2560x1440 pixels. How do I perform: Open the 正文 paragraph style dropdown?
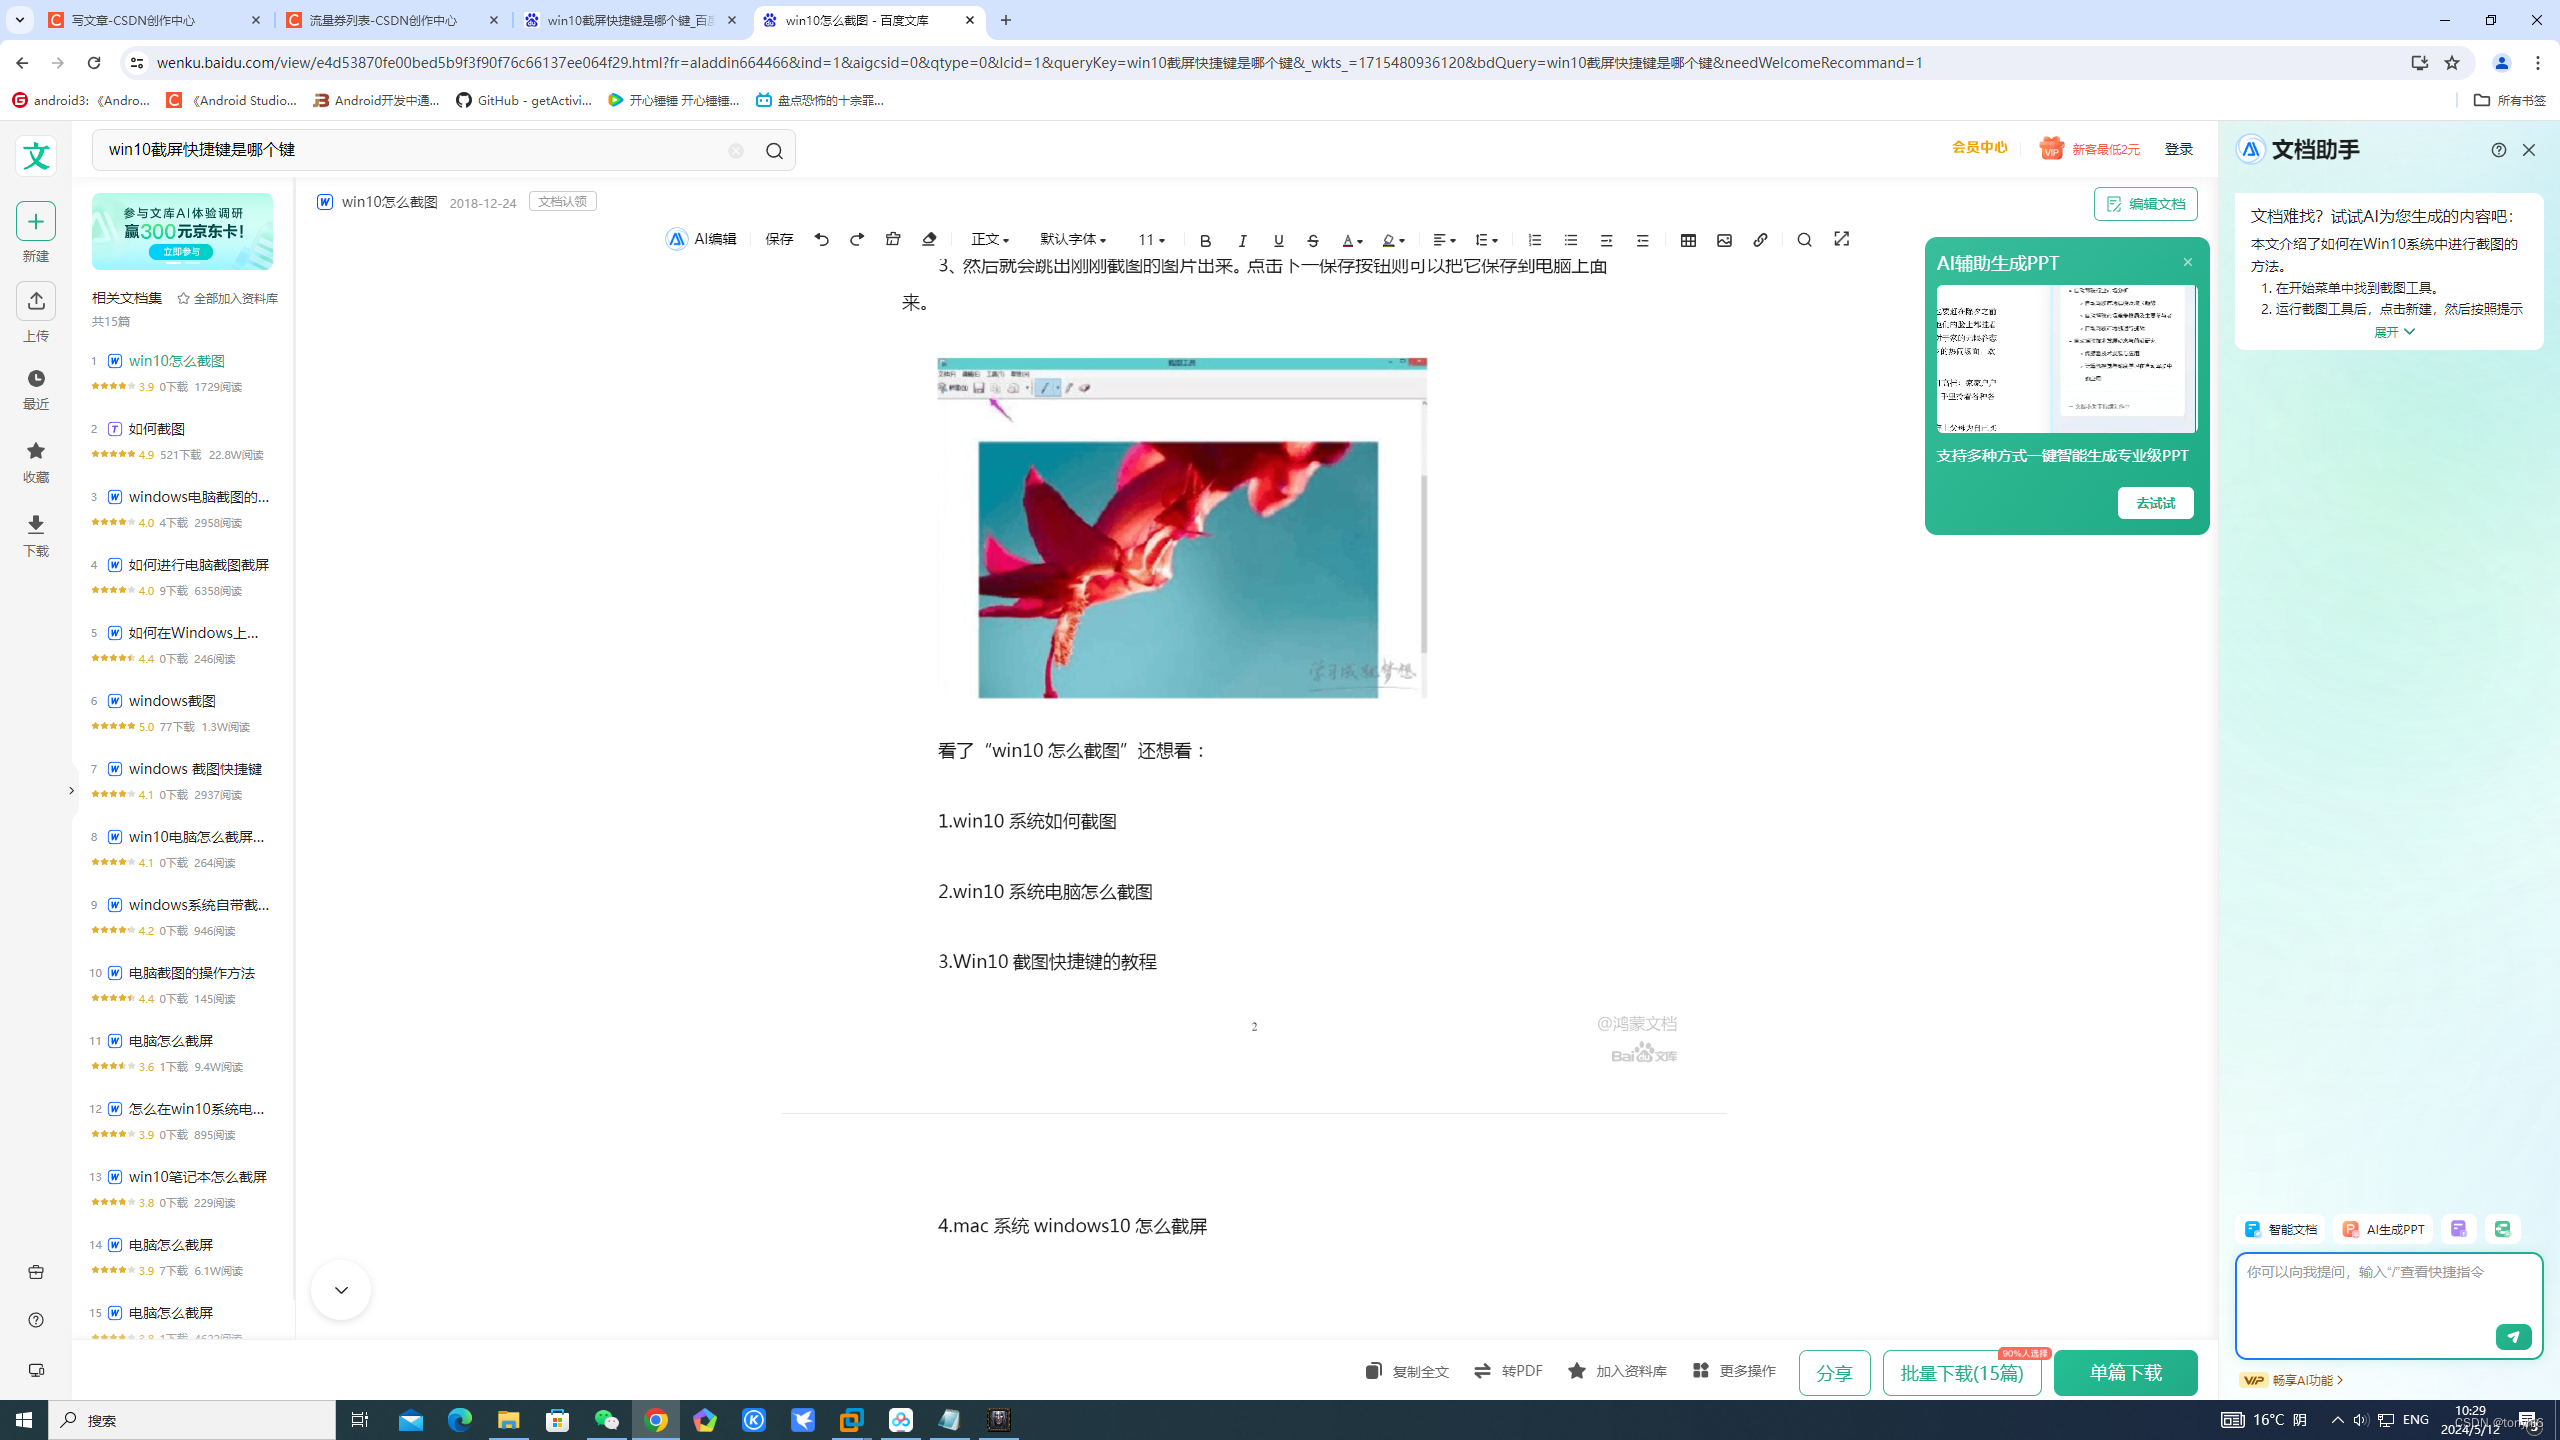(x=990, y=240)
